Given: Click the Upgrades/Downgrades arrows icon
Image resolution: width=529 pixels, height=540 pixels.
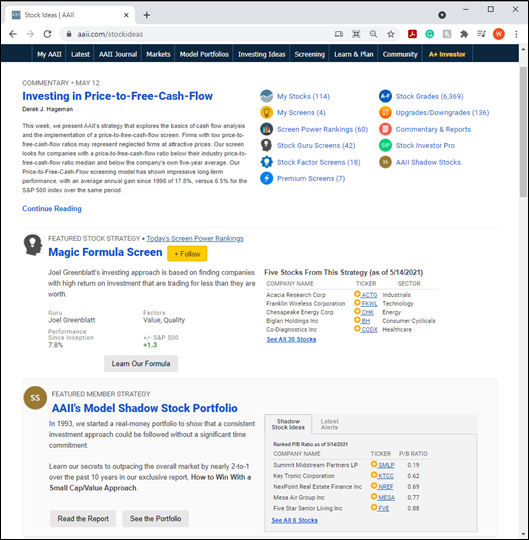Looking at the screenshot, I should coord(385,113).
